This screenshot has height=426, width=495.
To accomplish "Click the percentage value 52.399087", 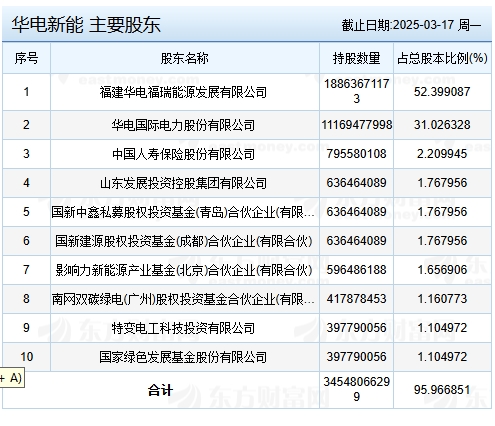I will click(x=442, y=92).
